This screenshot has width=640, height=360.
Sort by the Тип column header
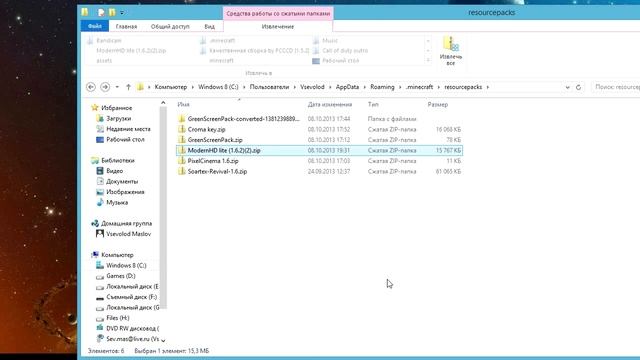pos(373,104)
